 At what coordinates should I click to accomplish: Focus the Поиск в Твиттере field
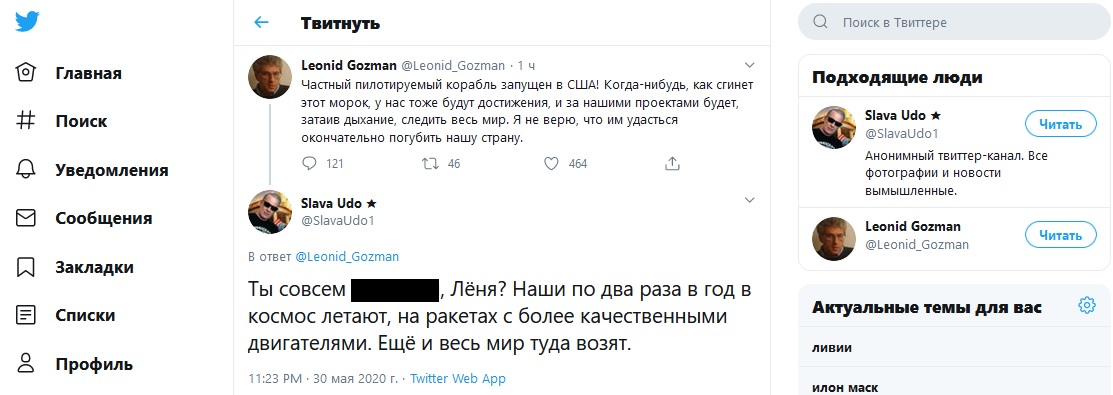[954, 22]
